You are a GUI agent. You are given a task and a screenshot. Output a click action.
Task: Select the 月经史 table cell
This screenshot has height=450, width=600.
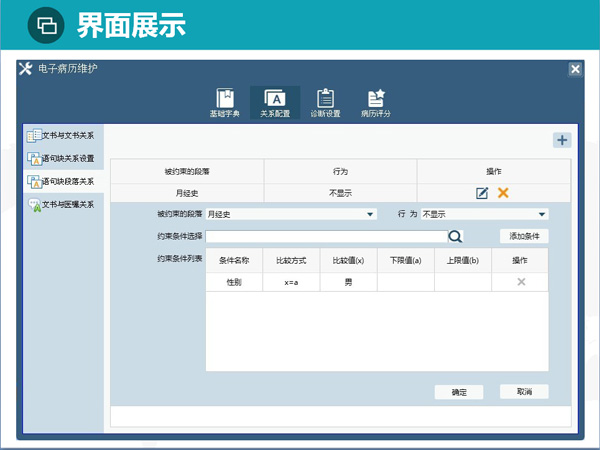click(187, 193)
